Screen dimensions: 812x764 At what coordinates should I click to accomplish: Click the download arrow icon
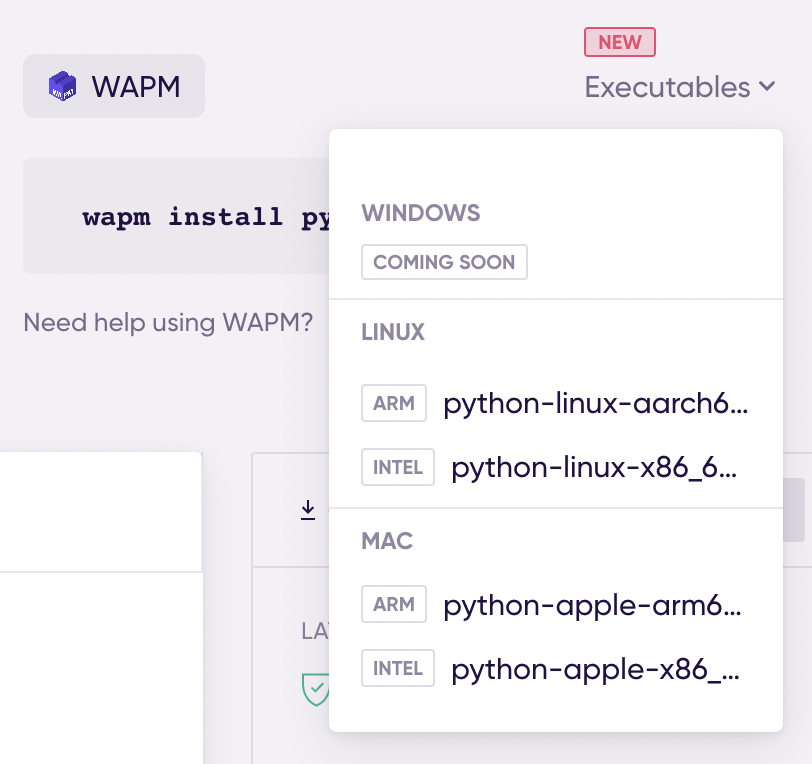pyautogui.click(x=307, y=510)
